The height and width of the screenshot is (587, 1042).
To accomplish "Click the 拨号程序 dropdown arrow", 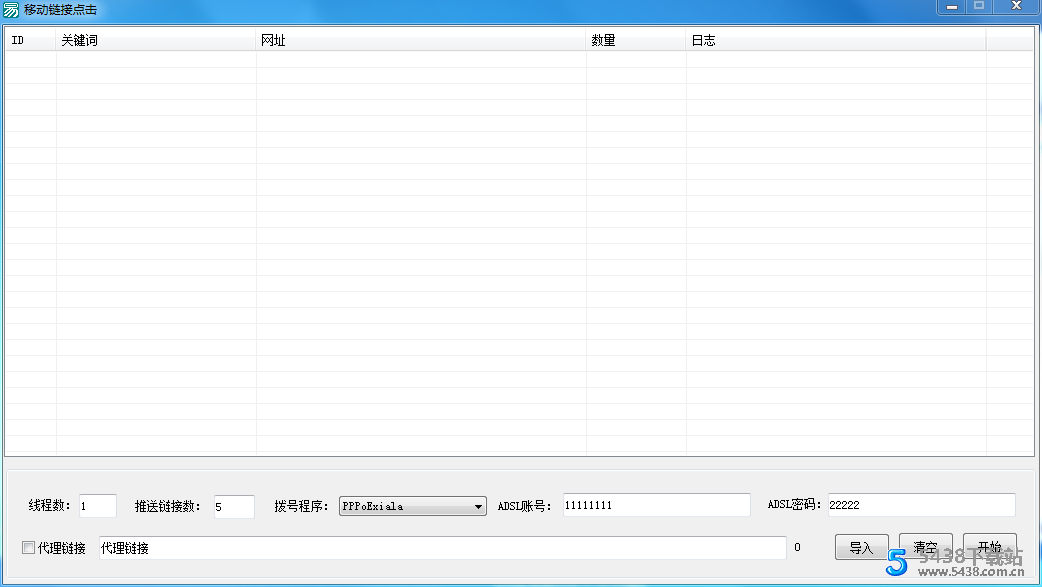I will (x=477, y=505).
